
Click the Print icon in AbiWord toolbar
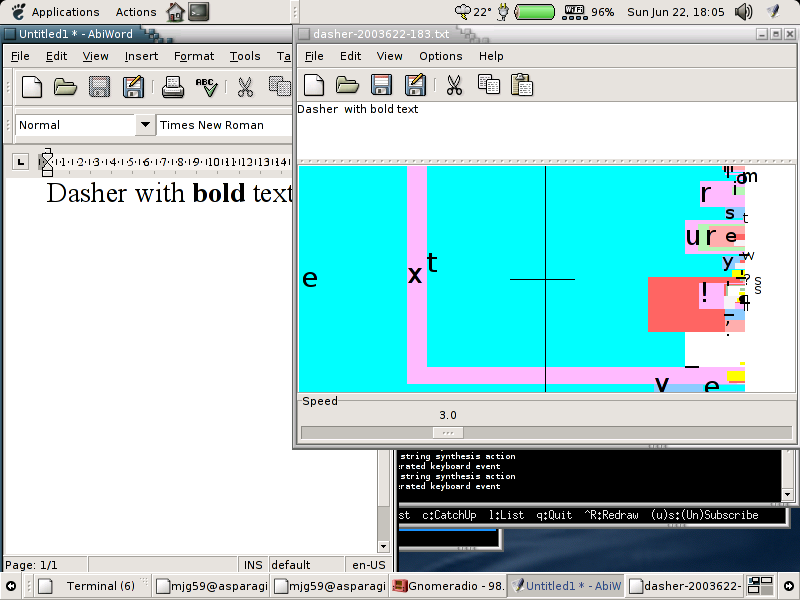[173, 87]
